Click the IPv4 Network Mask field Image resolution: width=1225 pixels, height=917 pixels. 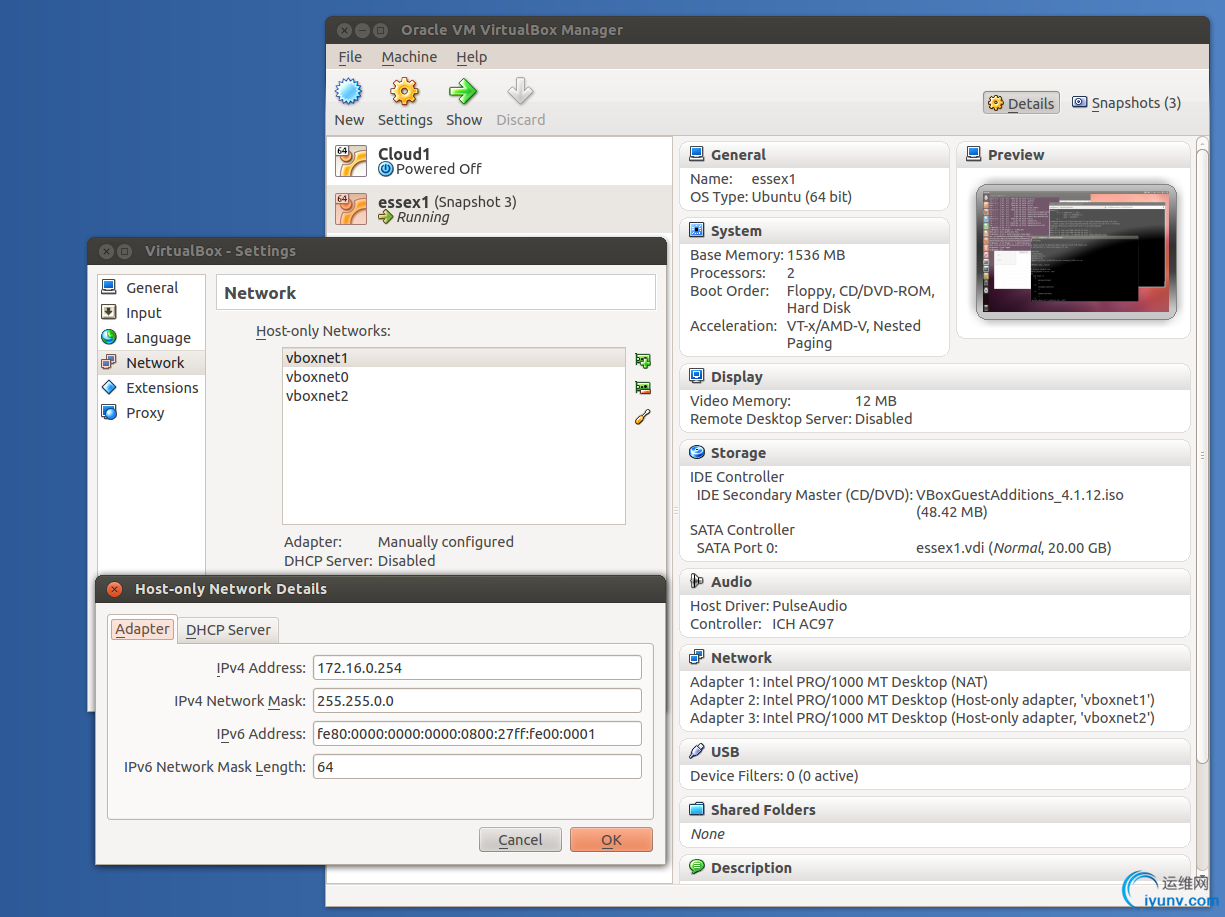(x=477, y=701)
